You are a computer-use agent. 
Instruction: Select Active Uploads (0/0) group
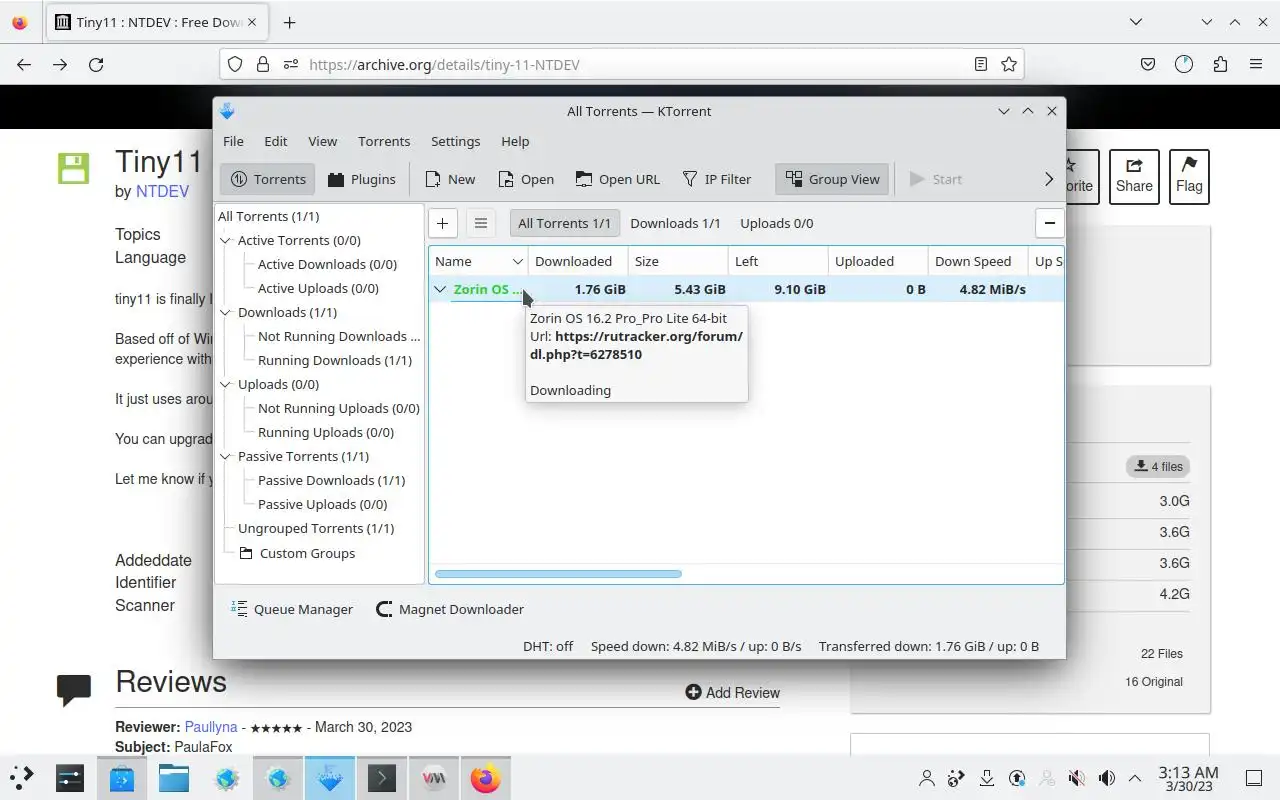318,288
